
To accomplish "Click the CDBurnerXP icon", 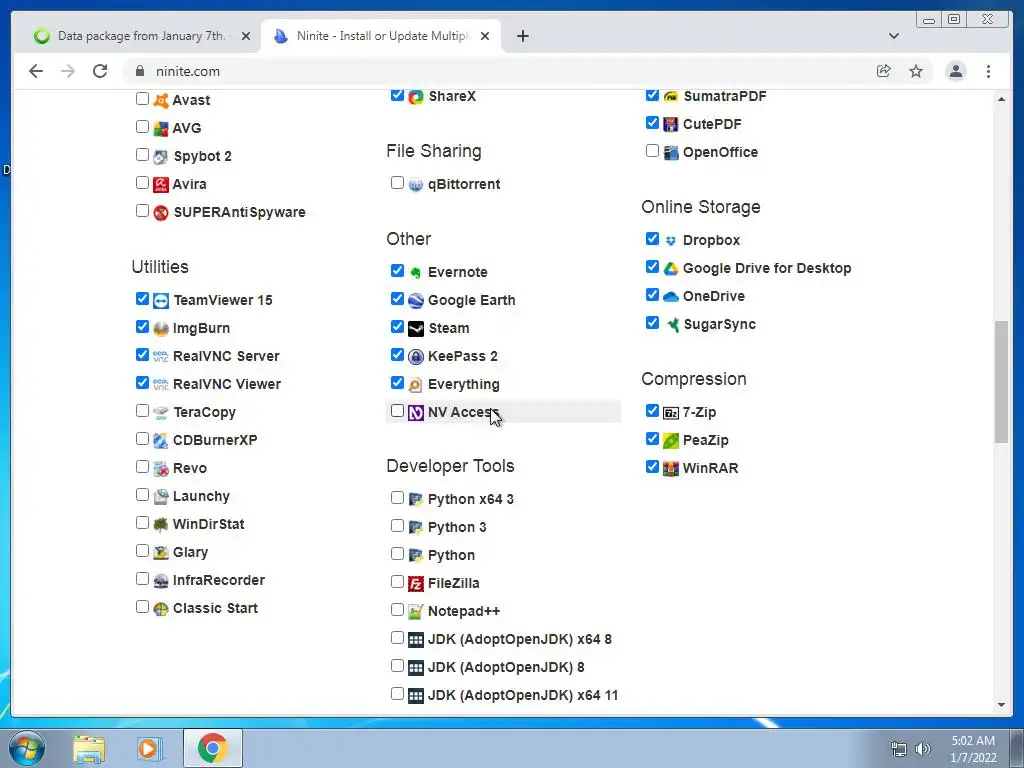I will (x=161, y=441).
